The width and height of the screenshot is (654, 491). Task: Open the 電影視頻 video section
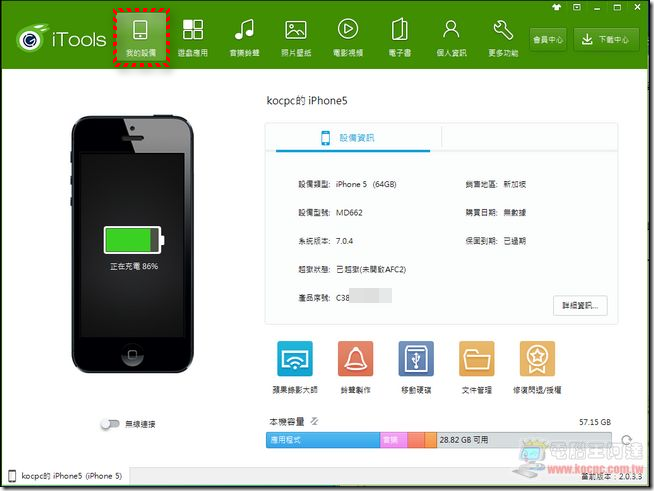point(348,38)
